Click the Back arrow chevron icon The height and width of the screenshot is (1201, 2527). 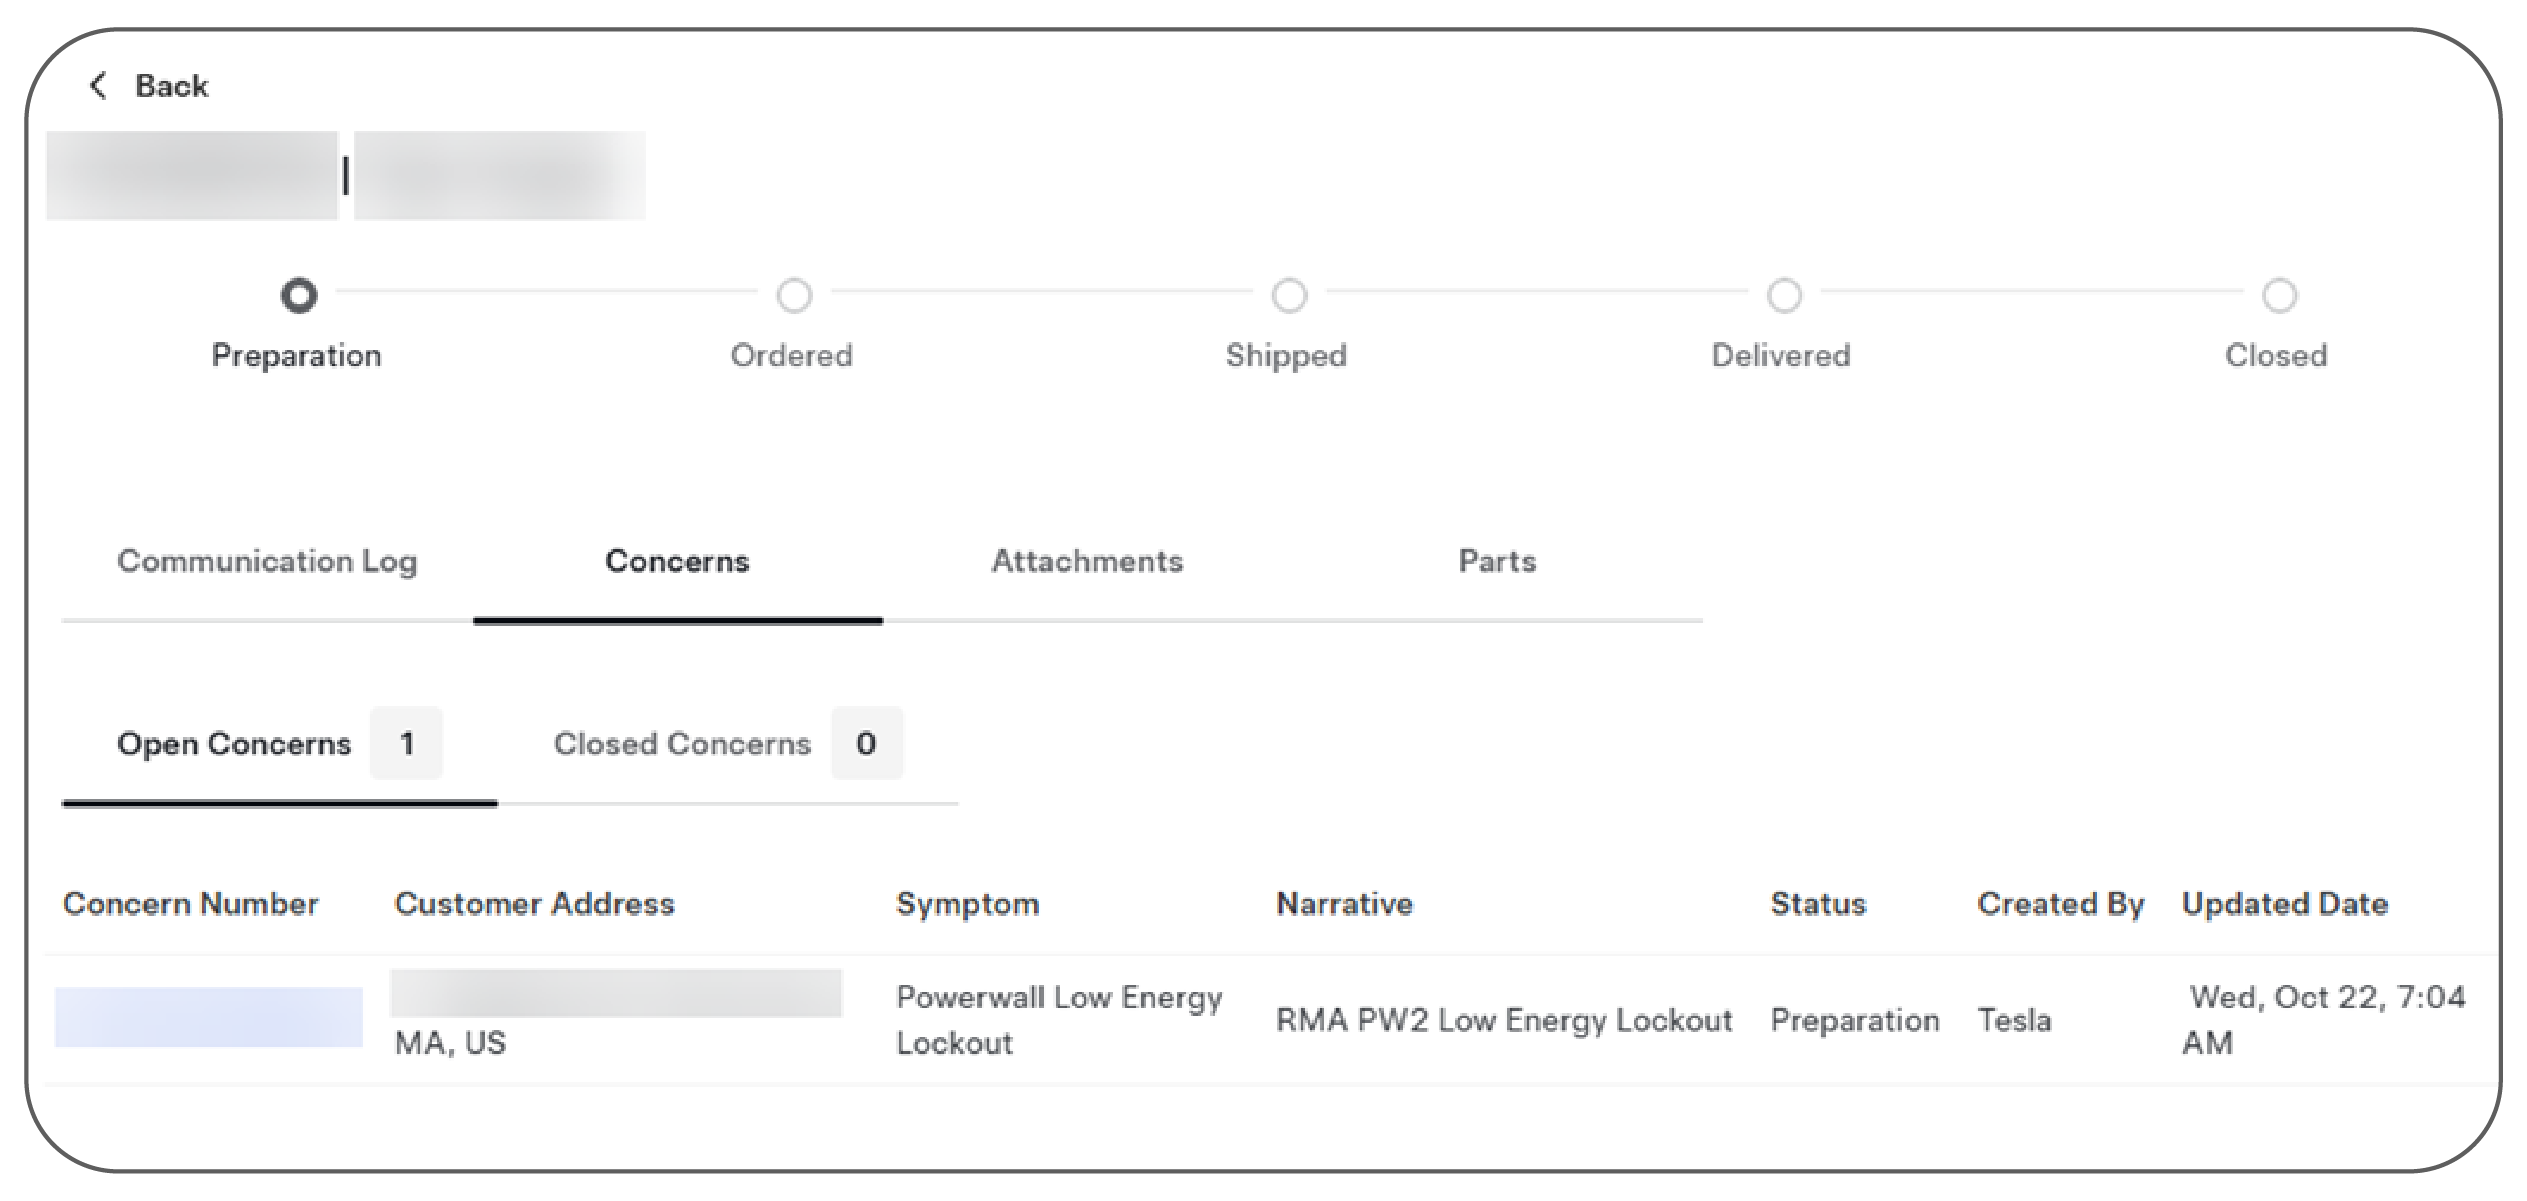pos(98,86)
